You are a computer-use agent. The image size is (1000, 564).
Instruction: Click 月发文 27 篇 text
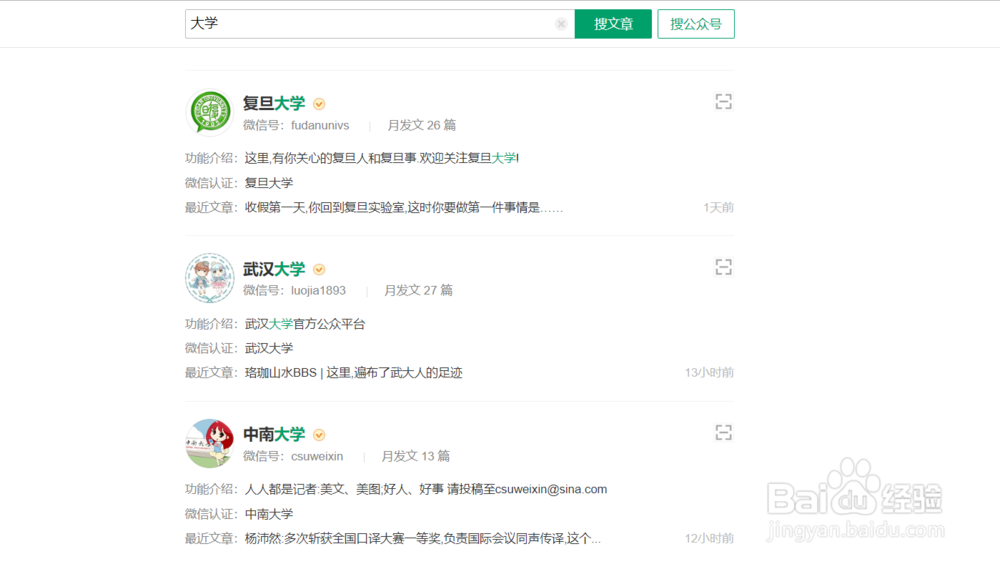[x=418, y=290]
